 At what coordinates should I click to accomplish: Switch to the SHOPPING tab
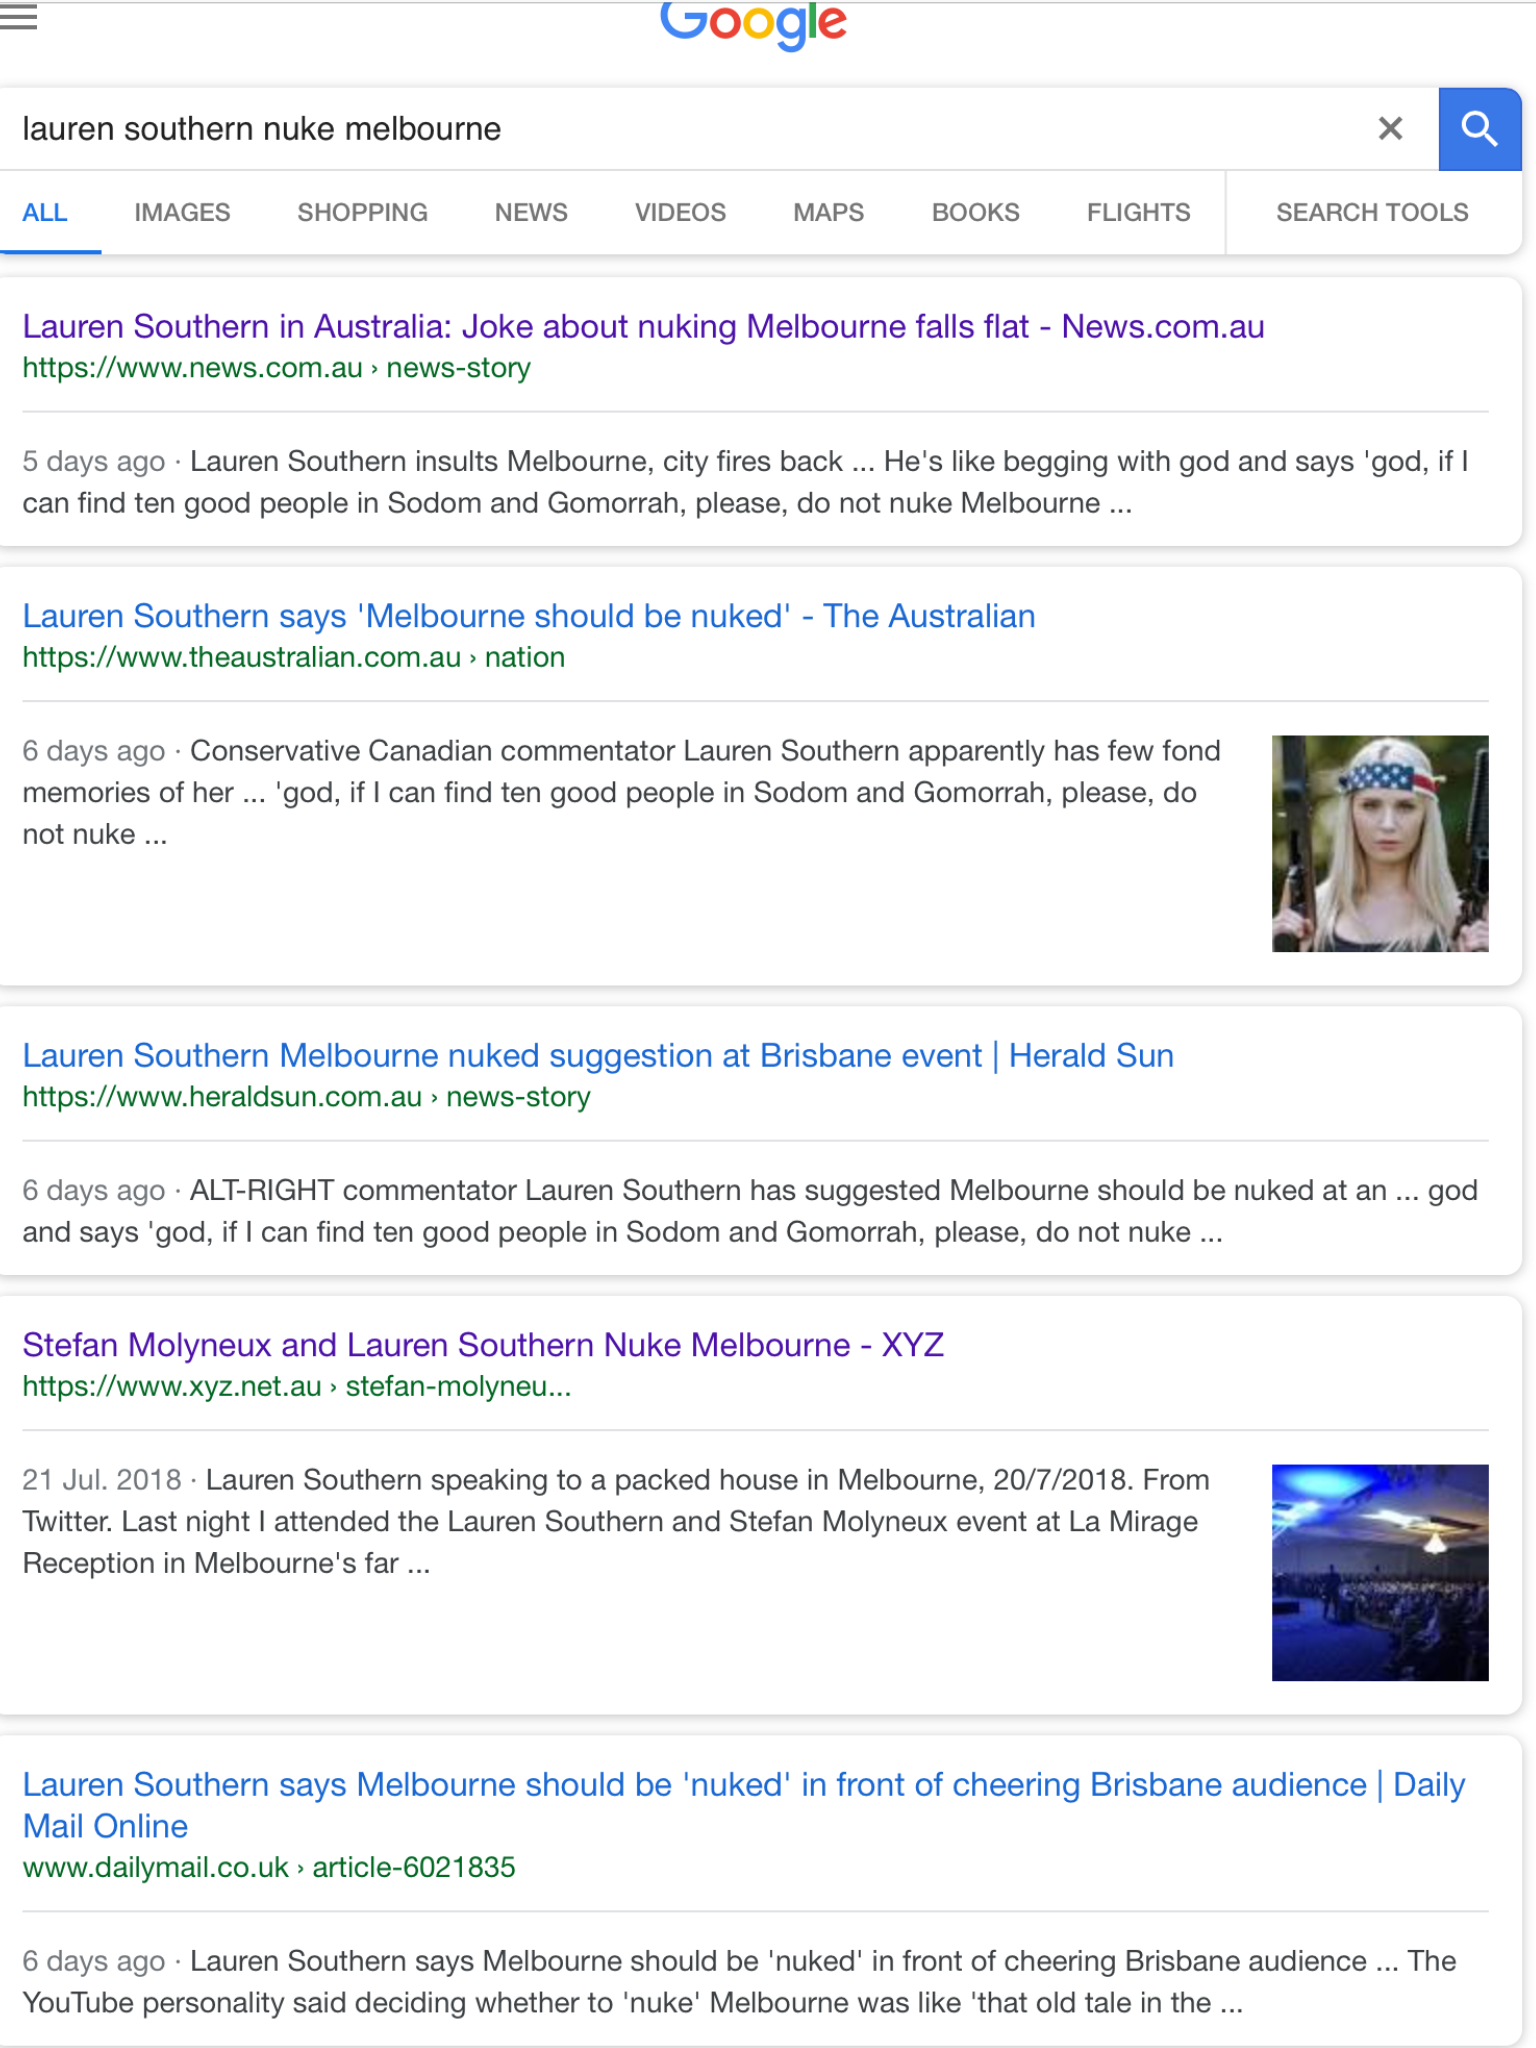pyautogui.click(x=362, y=213)
